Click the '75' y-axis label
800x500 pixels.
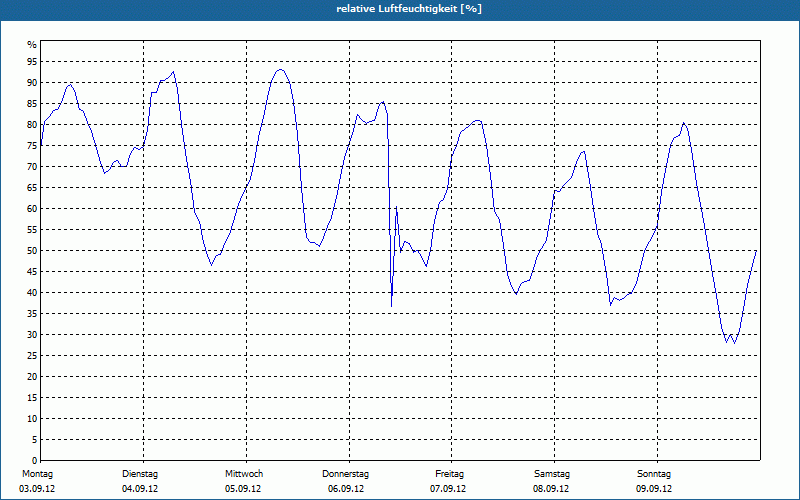(x=32, y=146)
